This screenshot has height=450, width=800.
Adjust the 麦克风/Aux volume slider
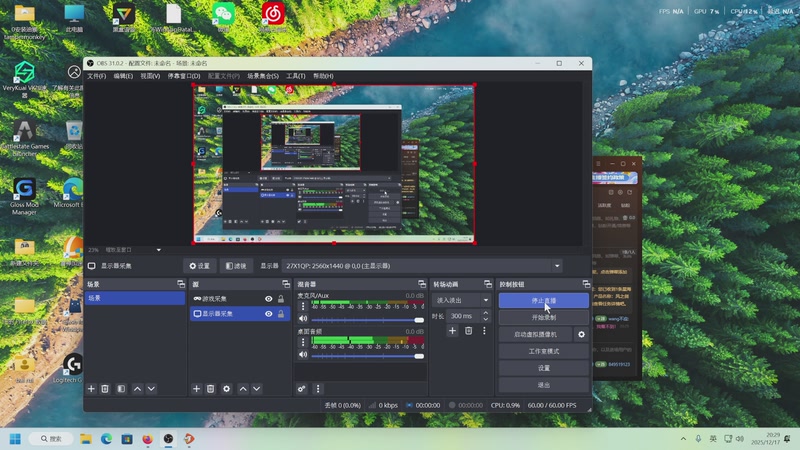click(x=367, y=320)
